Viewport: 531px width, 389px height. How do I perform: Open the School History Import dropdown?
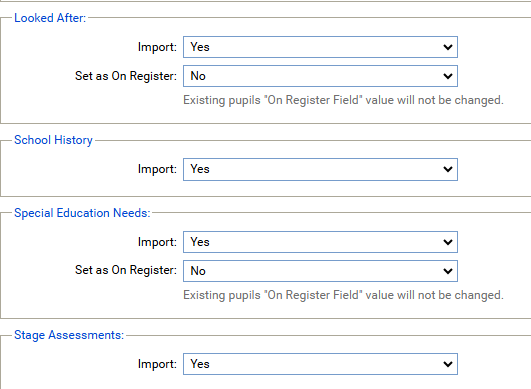point(320,169)
